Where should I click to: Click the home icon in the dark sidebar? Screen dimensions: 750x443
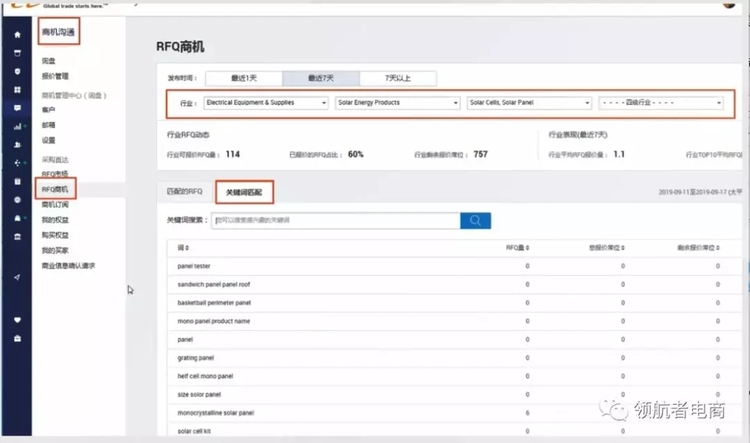[x=17, y=34]
